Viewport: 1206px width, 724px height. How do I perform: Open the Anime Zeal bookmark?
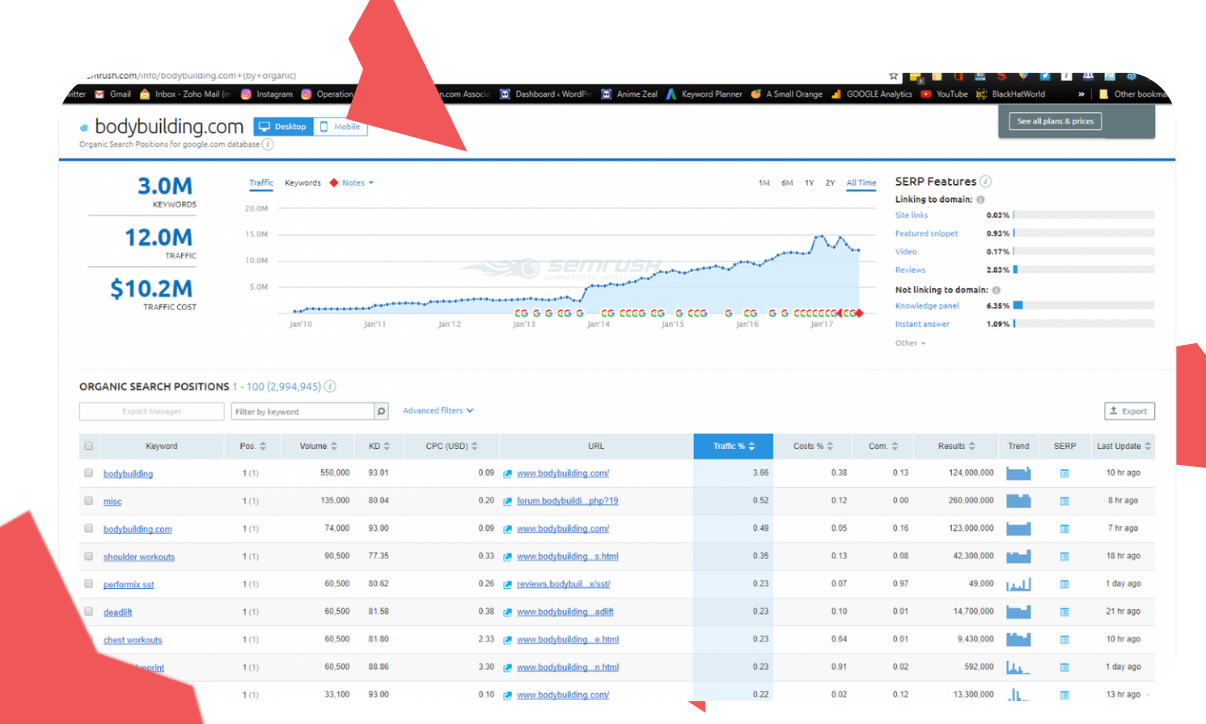pyautogui.click(x=629, y=94)
